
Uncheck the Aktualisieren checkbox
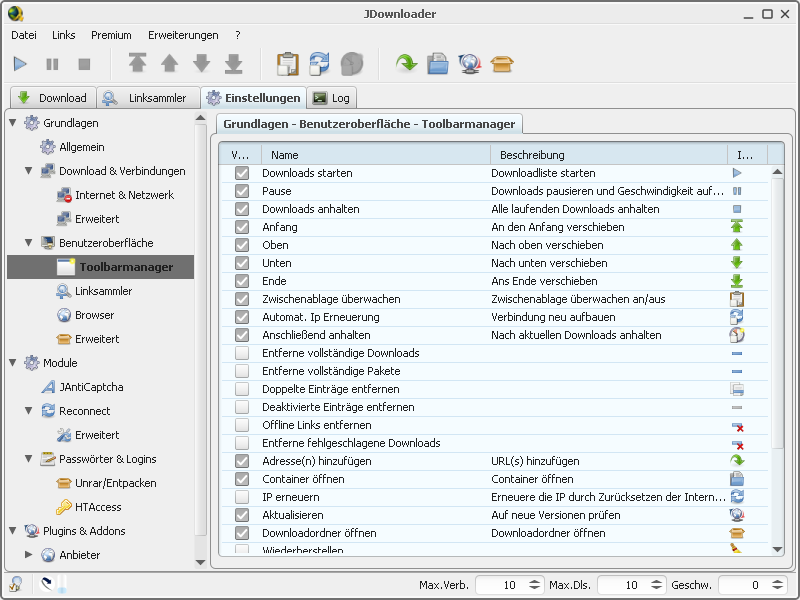242,515
